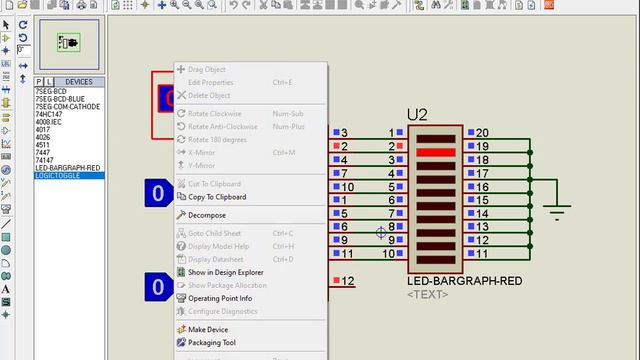
Task: Click the horizontal X-Mirror flip icon
Action: pyautogui.click(x=23, y=66)
